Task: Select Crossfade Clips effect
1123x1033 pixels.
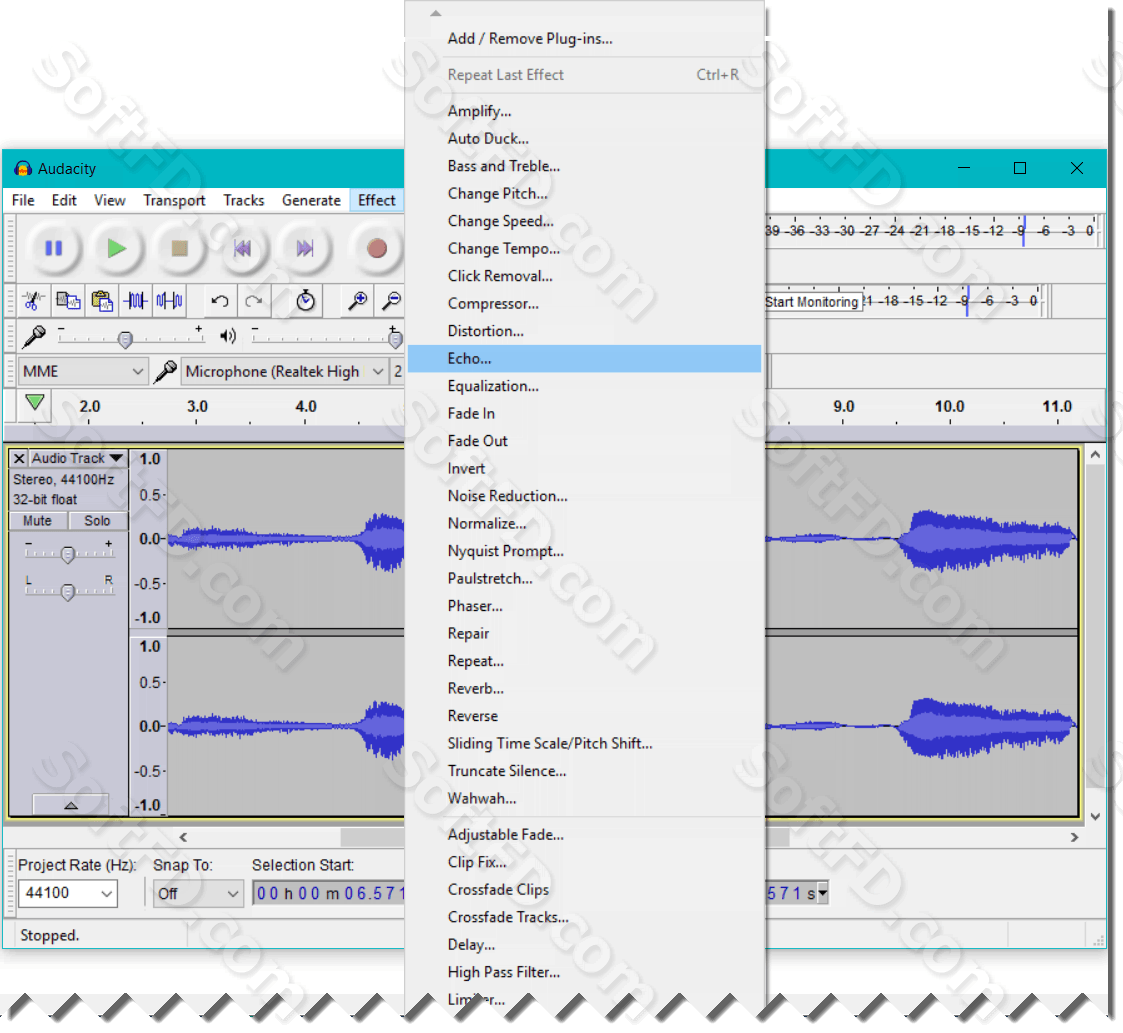Action: pos(584,890)
